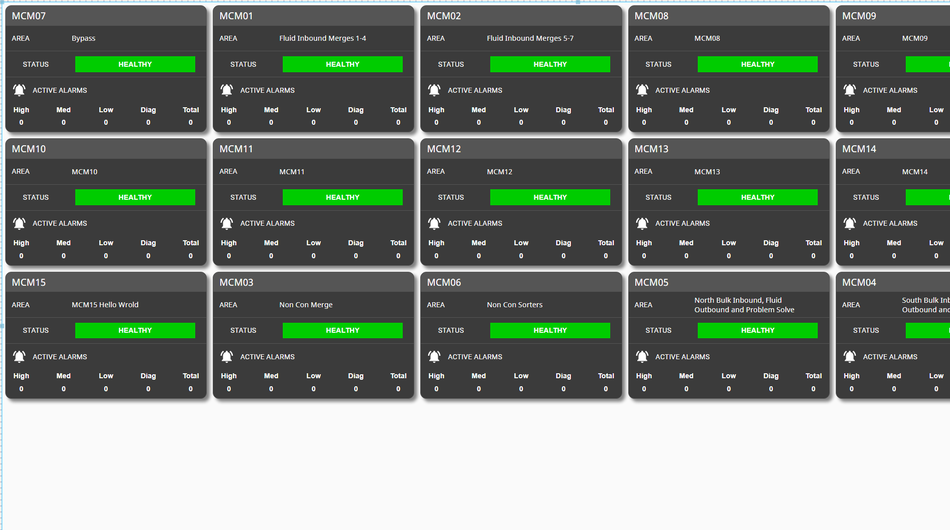Select the HEALTHY status indicator for MCM06
The height and width of the screenshot is (530, 950).
coord(550,330)
